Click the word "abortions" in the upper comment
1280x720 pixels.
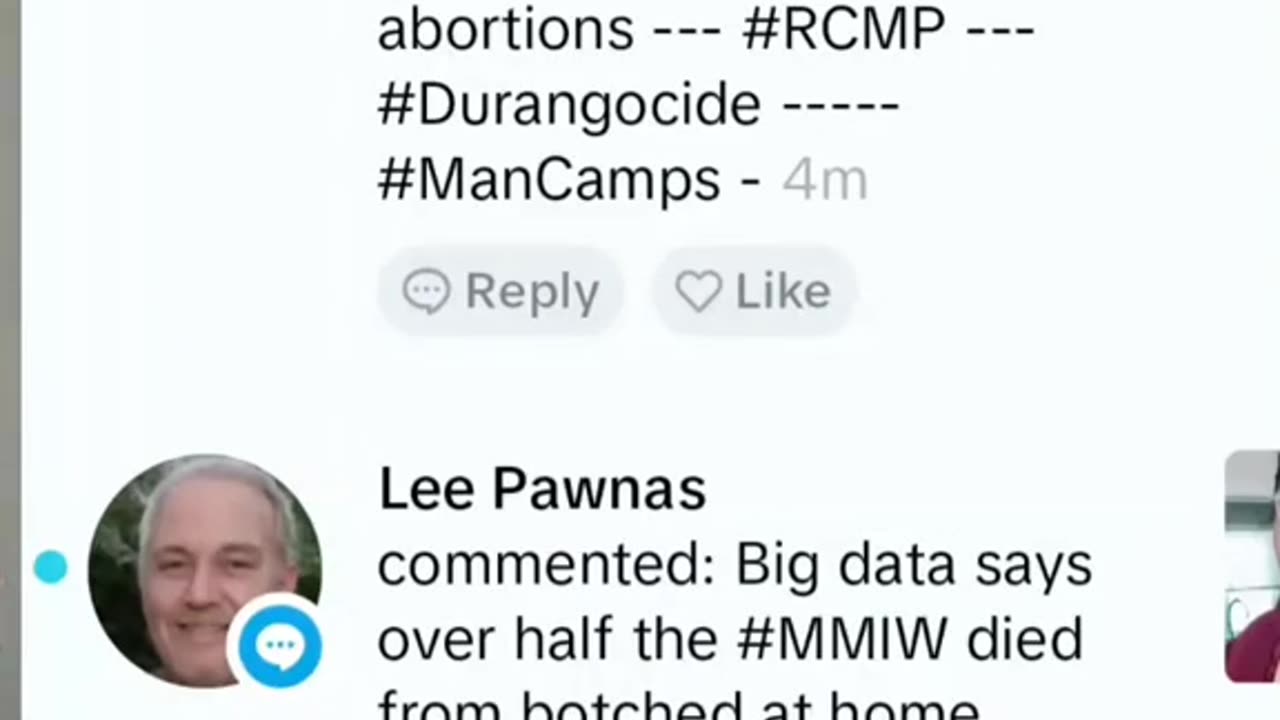pyautogui.click(x=505, y=29)
